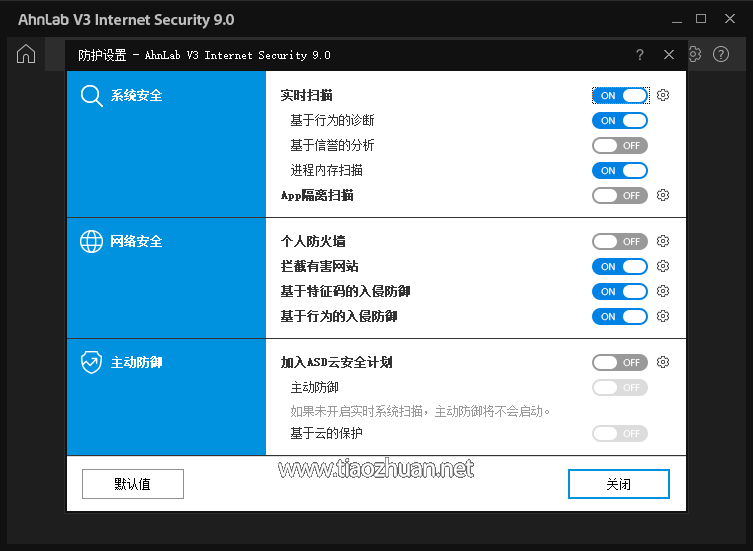Open settings gear for 基于行为的入侵防御
Screen dimensions: 753x551
click(x=663, y=316)
